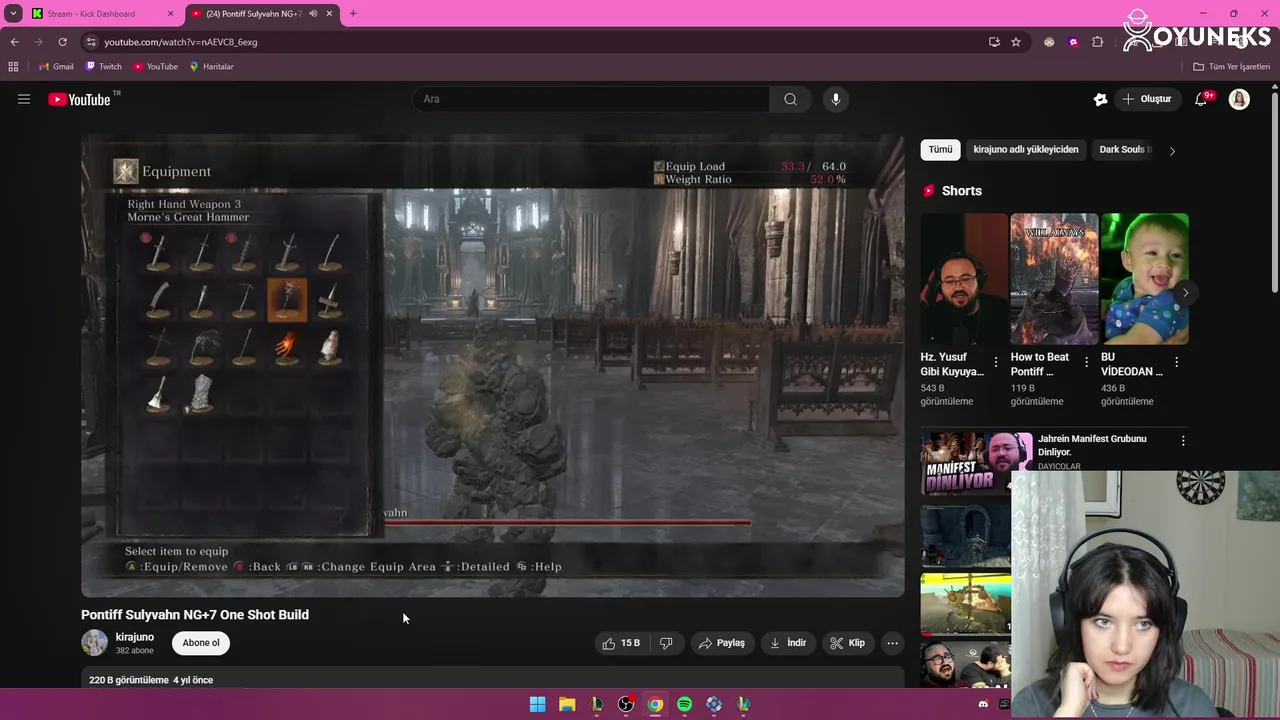The image size is (1280, 720).
Task: Open the Windows Start menu
Action: [x=537, y=704]
